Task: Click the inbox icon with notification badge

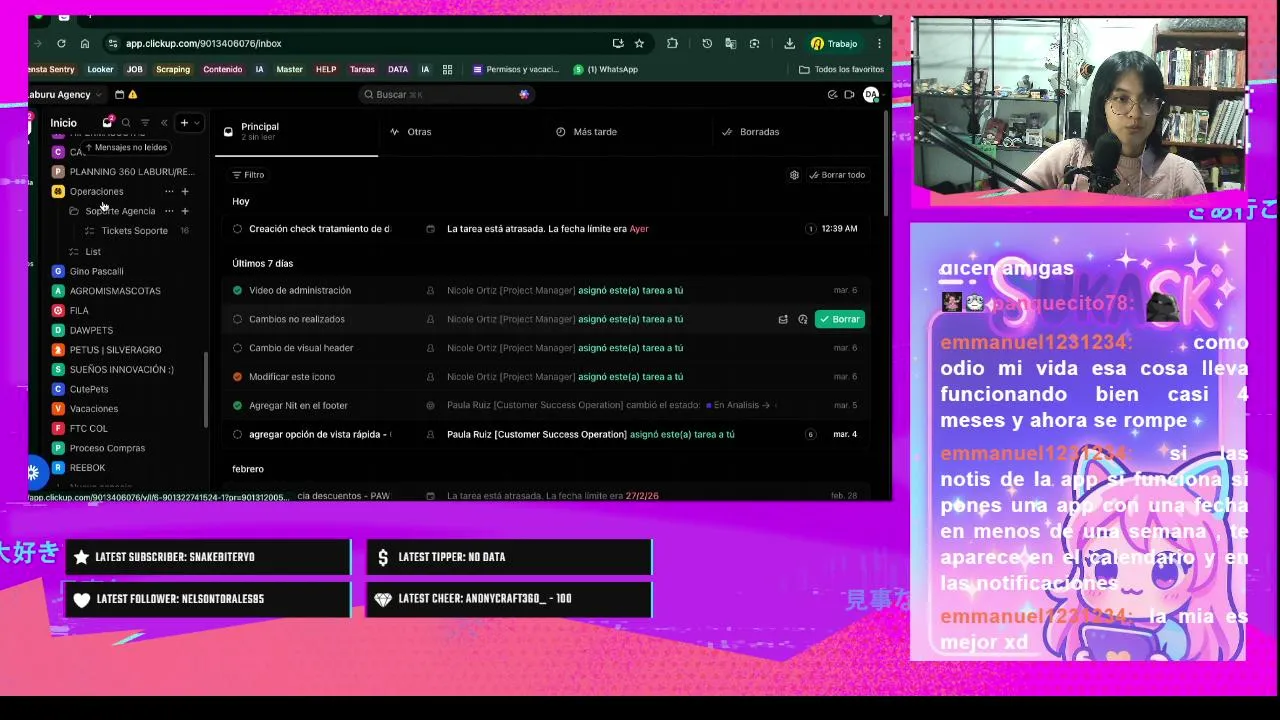Action: [107, 122]
